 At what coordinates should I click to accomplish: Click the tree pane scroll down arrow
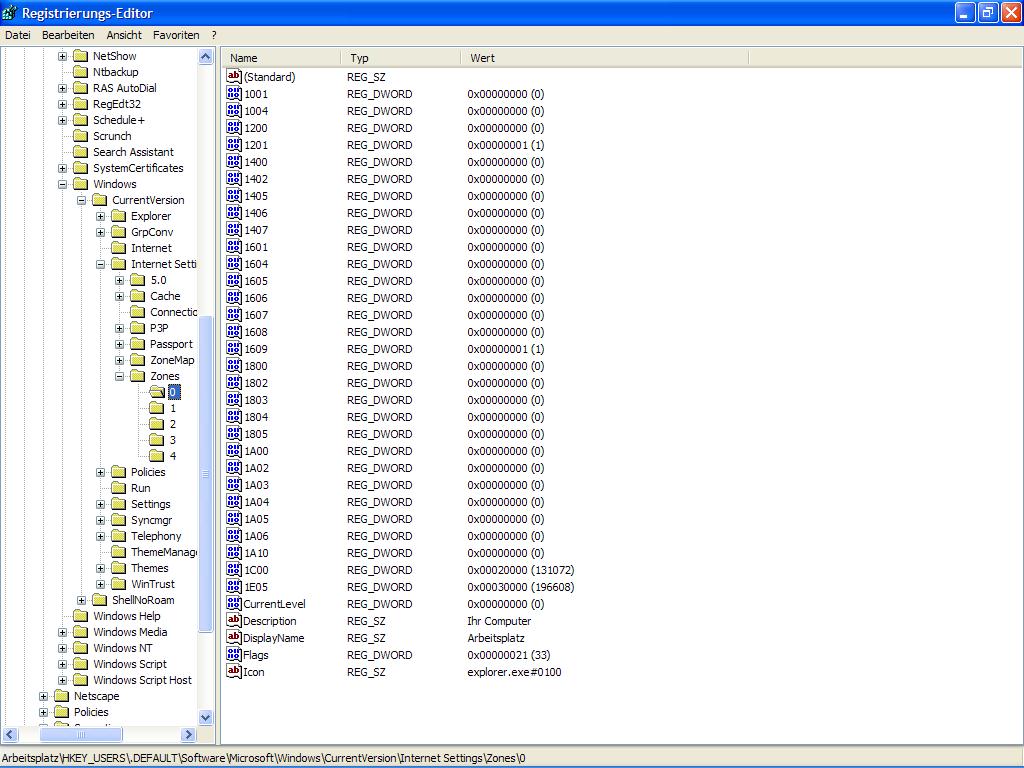coord(206,717)
